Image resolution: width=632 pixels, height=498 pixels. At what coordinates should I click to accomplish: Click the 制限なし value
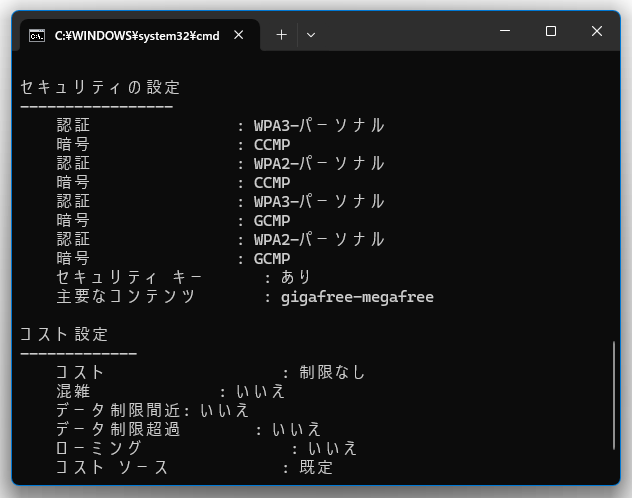pos(332,372)
